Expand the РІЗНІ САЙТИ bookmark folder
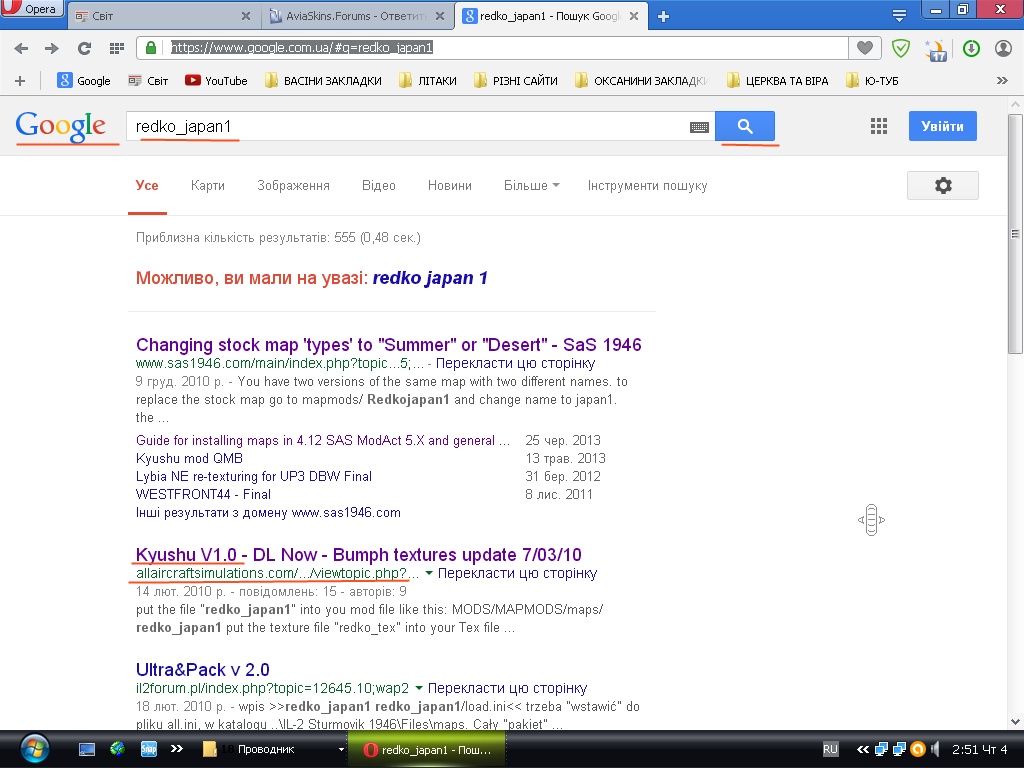 pos(515,81)
